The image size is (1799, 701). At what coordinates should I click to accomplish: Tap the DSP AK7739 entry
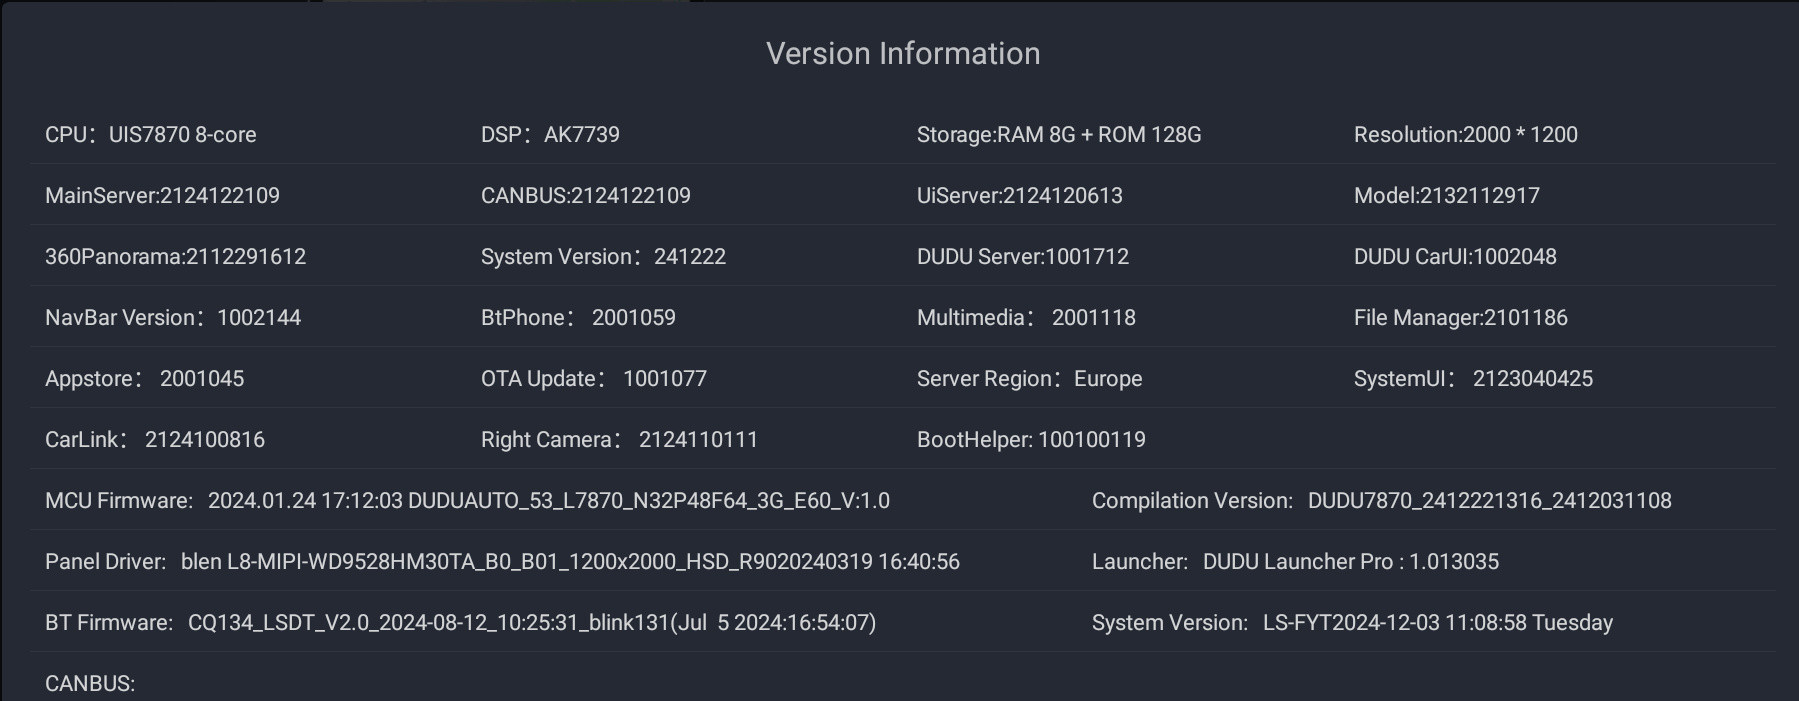550,135
